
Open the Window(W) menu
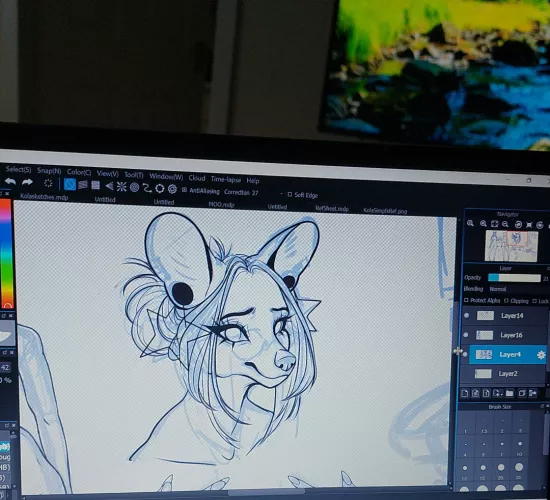166,176
